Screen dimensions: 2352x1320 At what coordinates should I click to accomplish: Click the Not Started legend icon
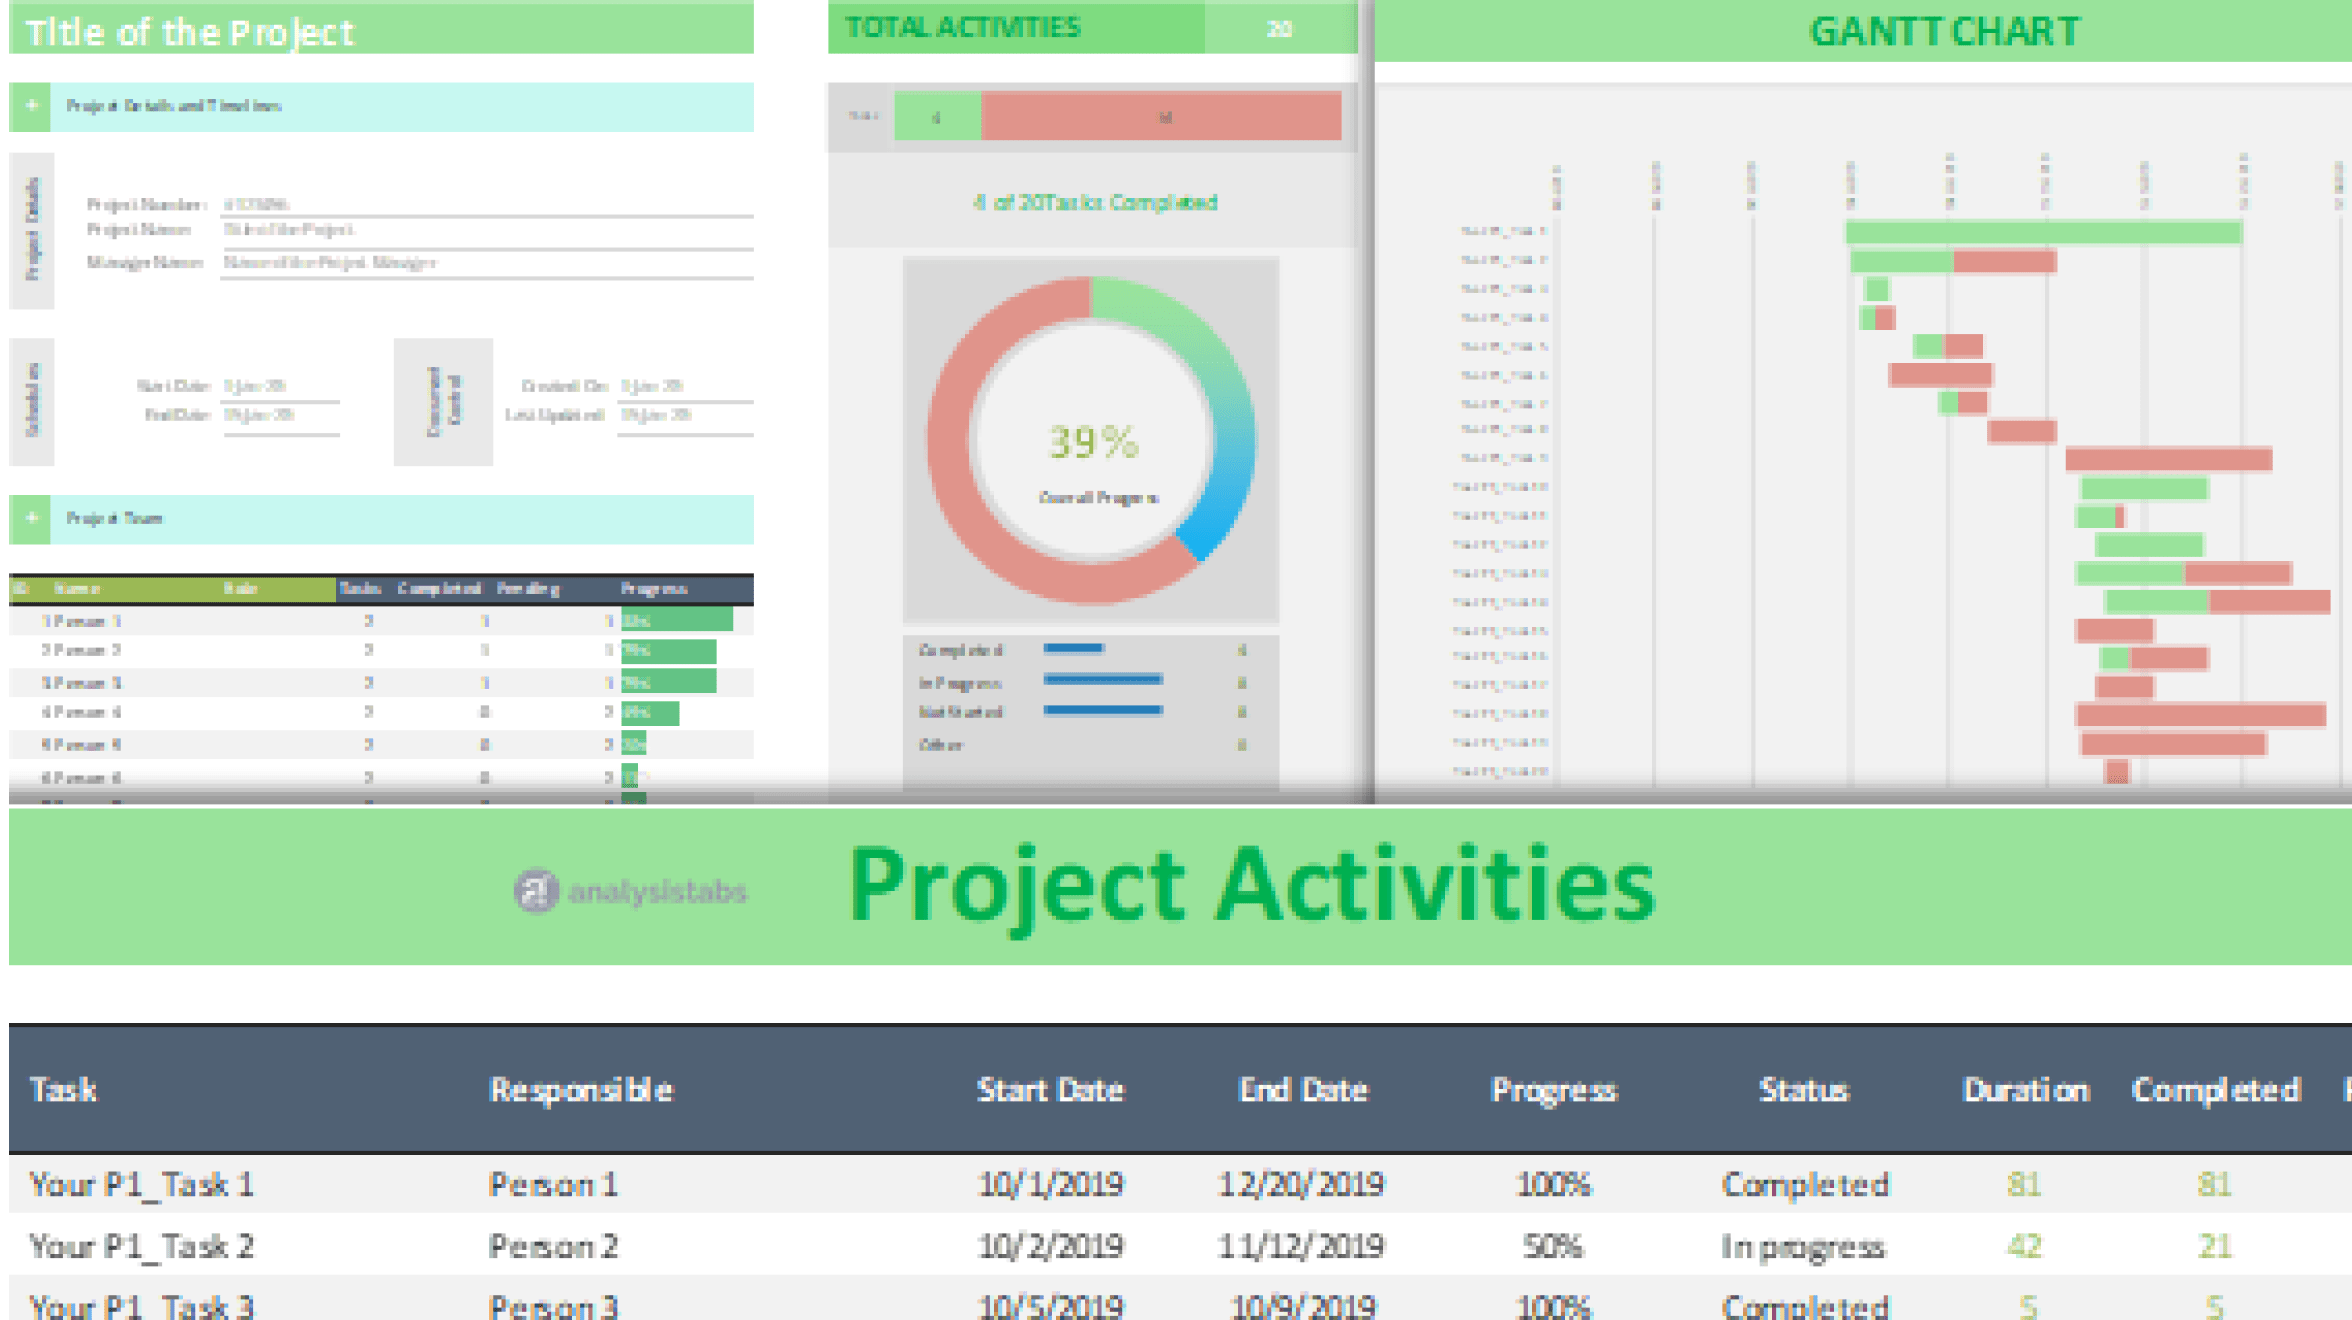pyautogui.click(x=1101, y=712)
